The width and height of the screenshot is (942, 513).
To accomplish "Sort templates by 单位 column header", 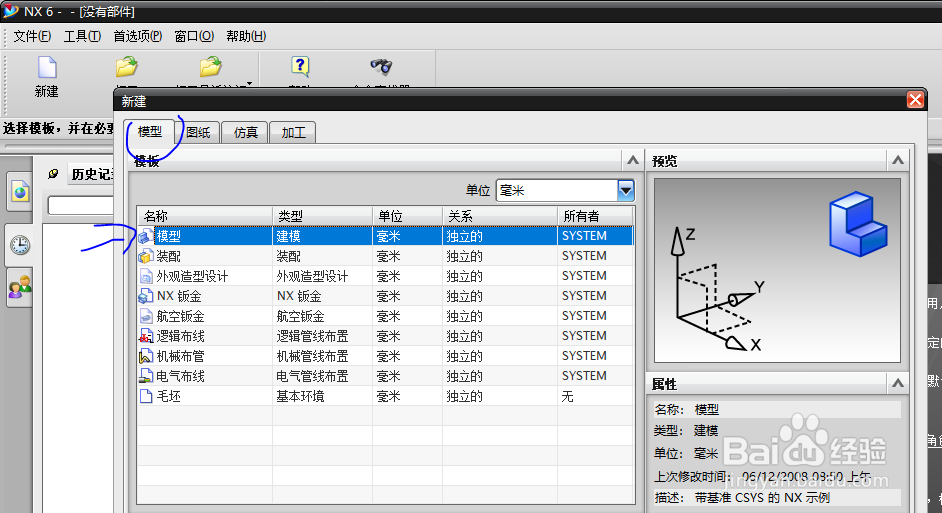I will tap(407, 216).
